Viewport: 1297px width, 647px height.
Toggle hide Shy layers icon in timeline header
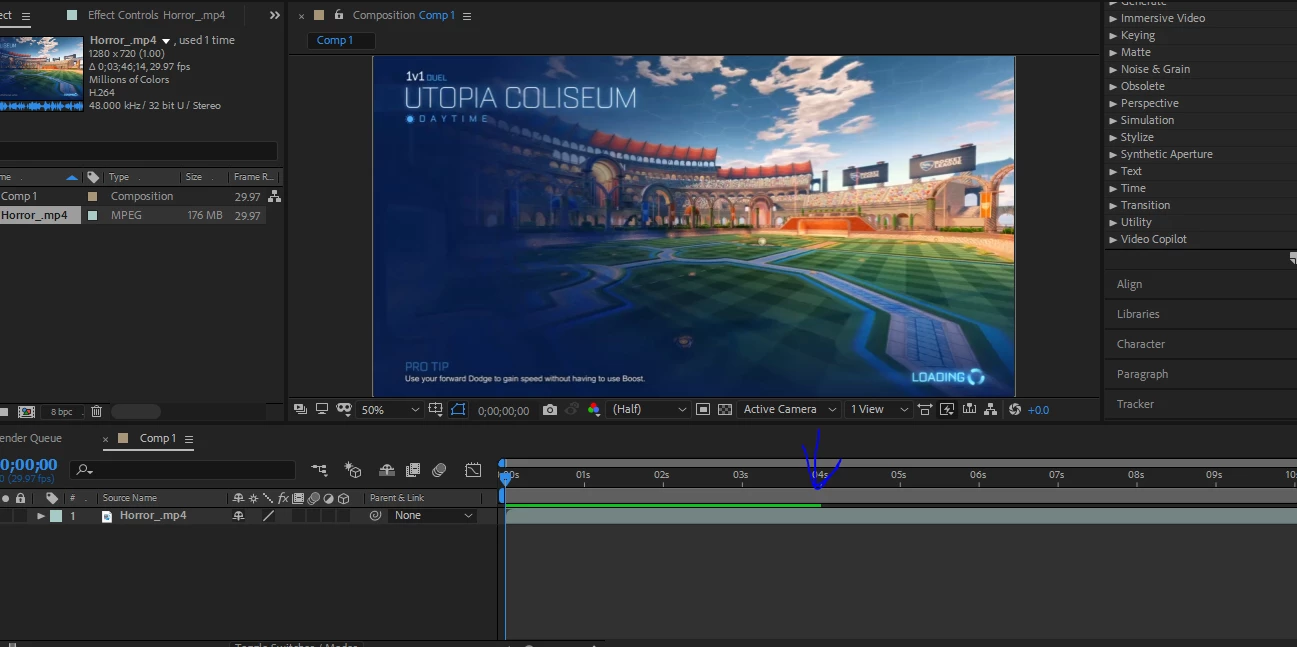tap(387, 469)
